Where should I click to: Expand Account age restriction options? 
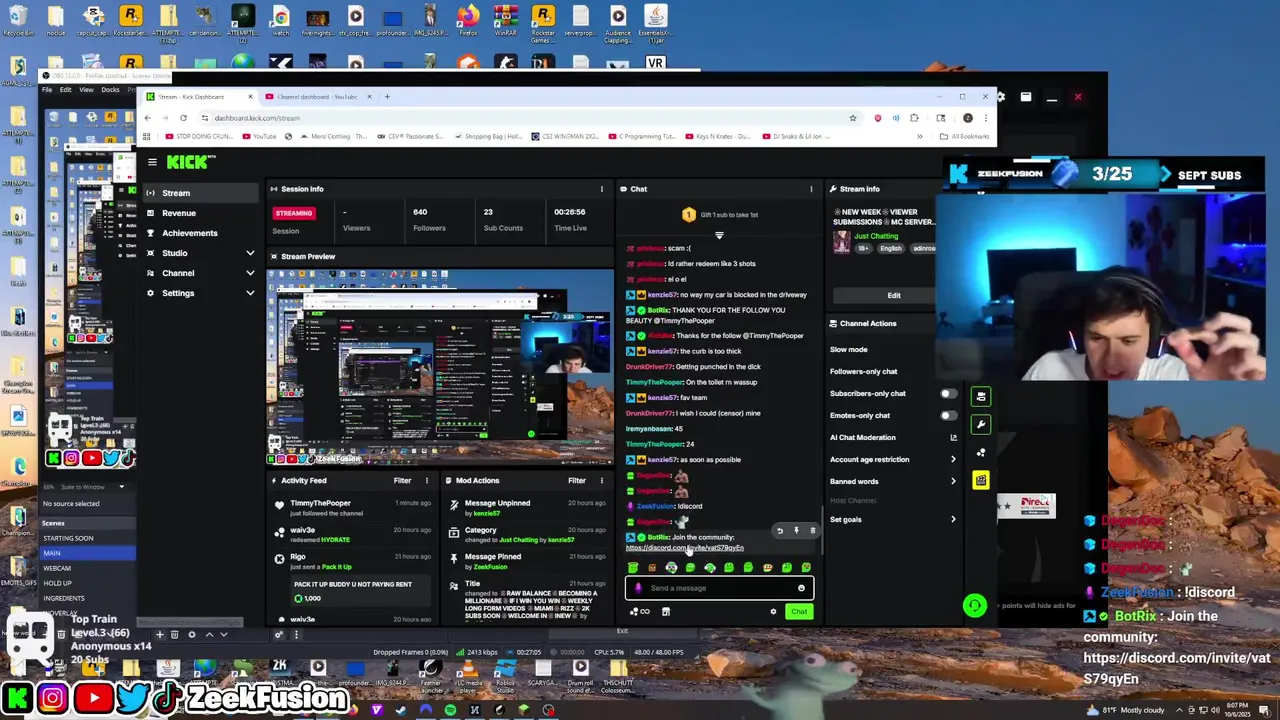953,459
